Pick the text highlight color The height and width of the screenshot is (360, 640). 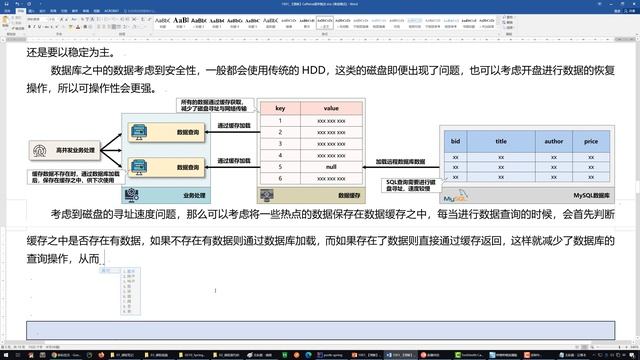point(71,27)
